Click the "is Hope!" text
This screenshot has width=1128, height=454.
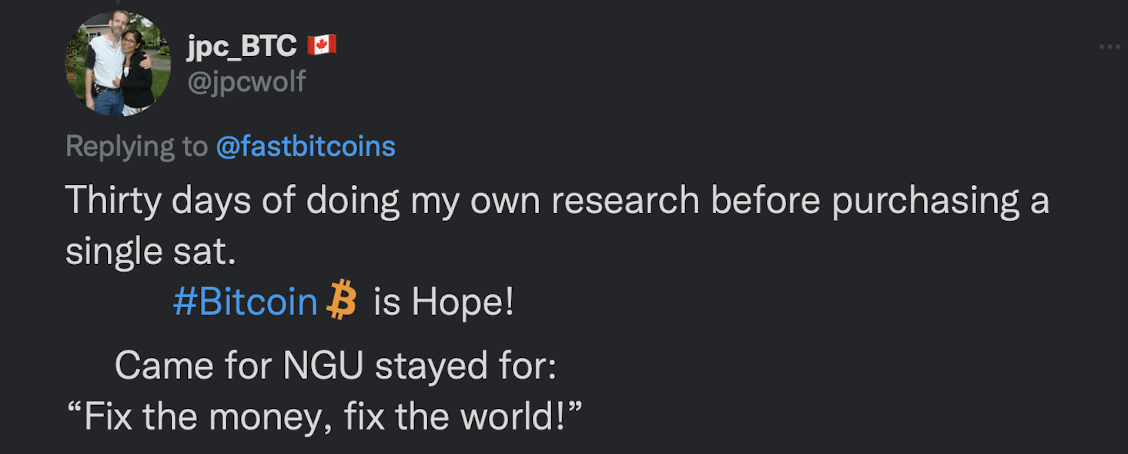pos(443,301)
